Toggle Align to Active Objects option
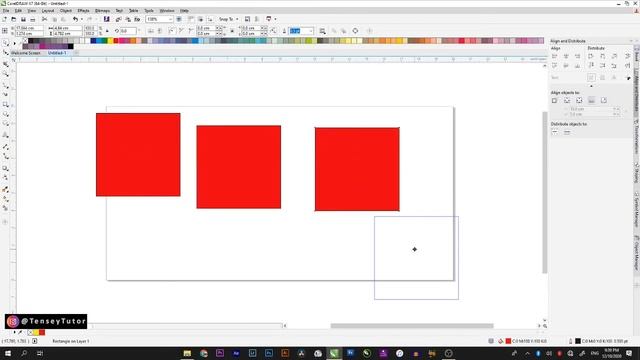Viewport: 640px width, 360px height. [554, 100]
